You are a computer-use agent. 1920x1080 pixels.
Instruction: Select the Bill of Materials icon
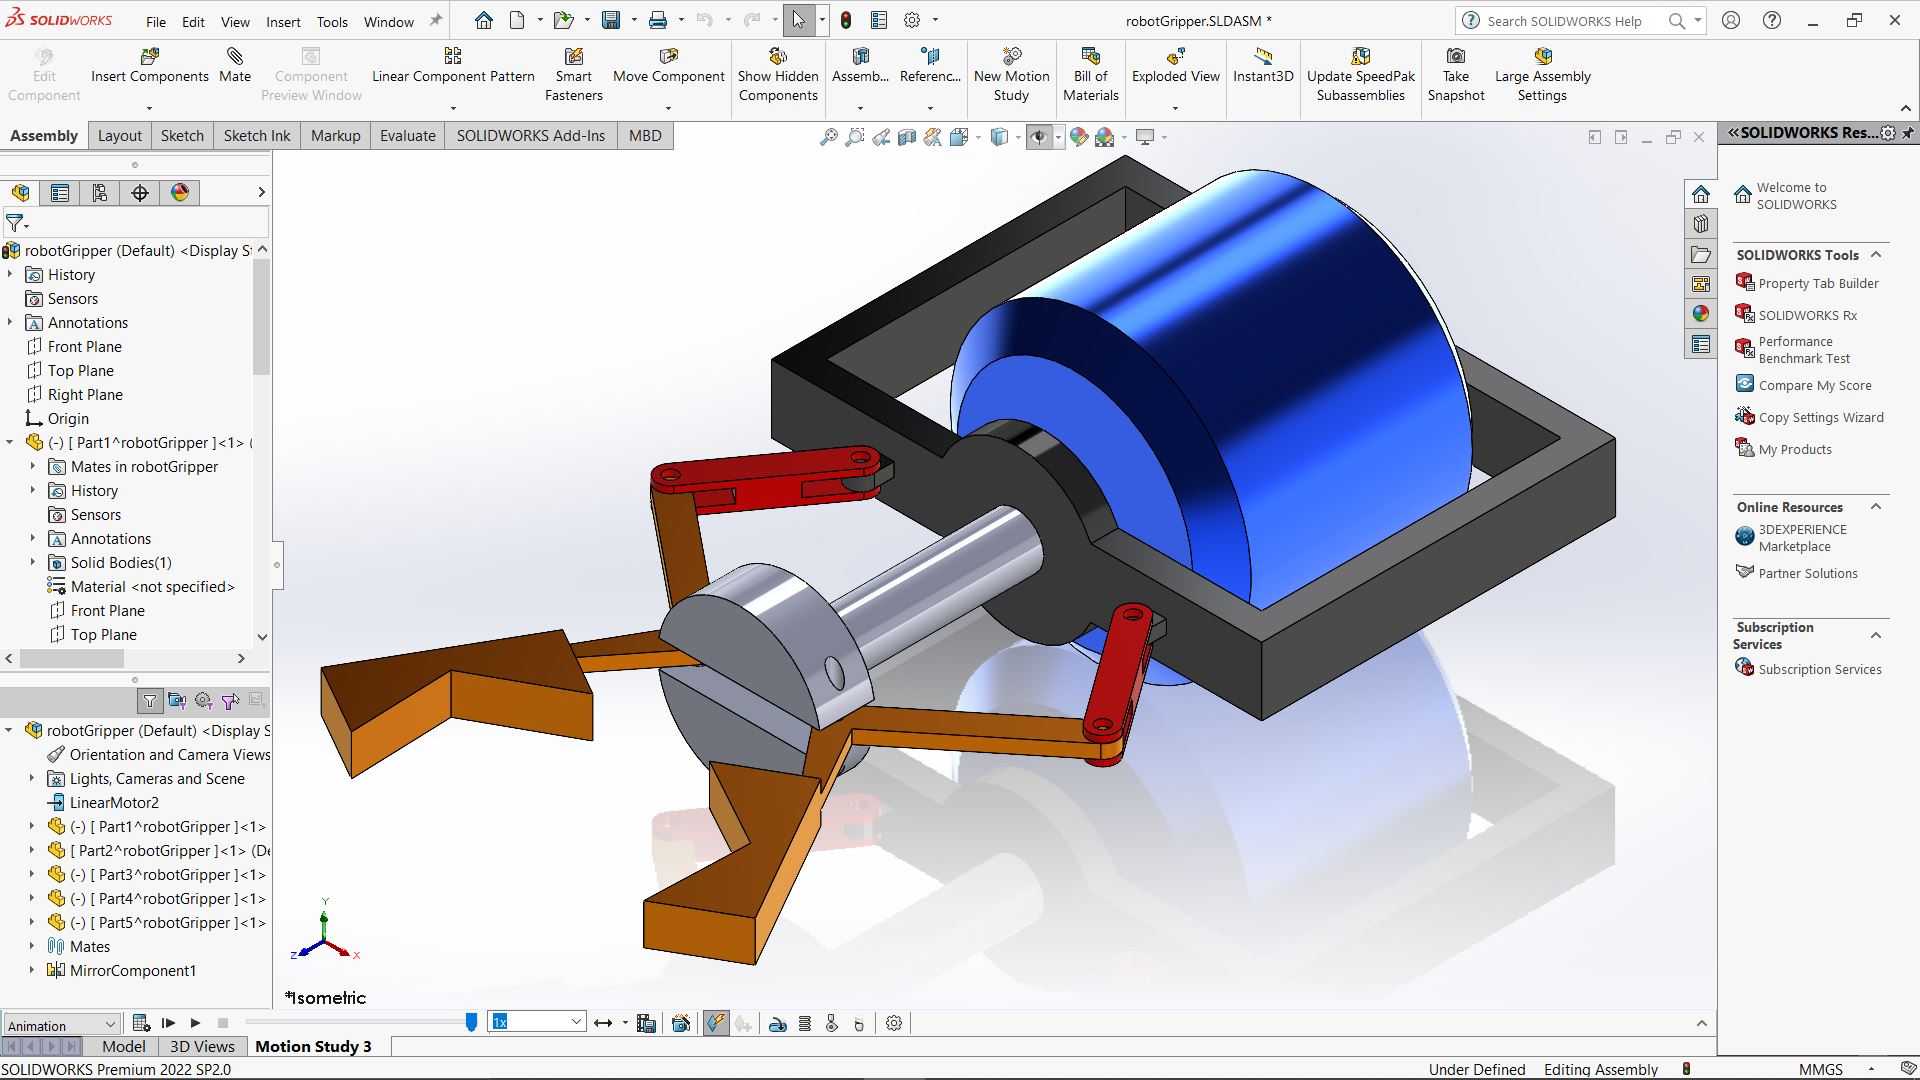click(1090, 57)
